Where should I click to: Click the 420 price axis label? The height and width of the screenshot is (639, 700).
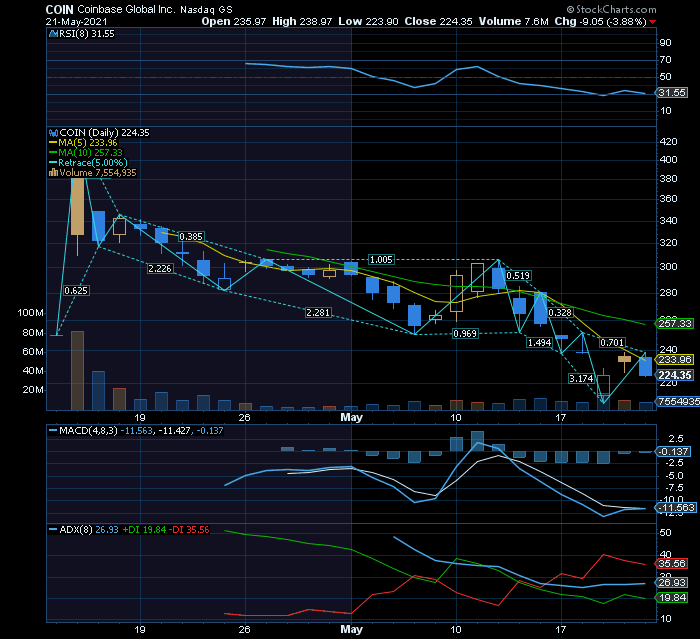click(669, 142)
